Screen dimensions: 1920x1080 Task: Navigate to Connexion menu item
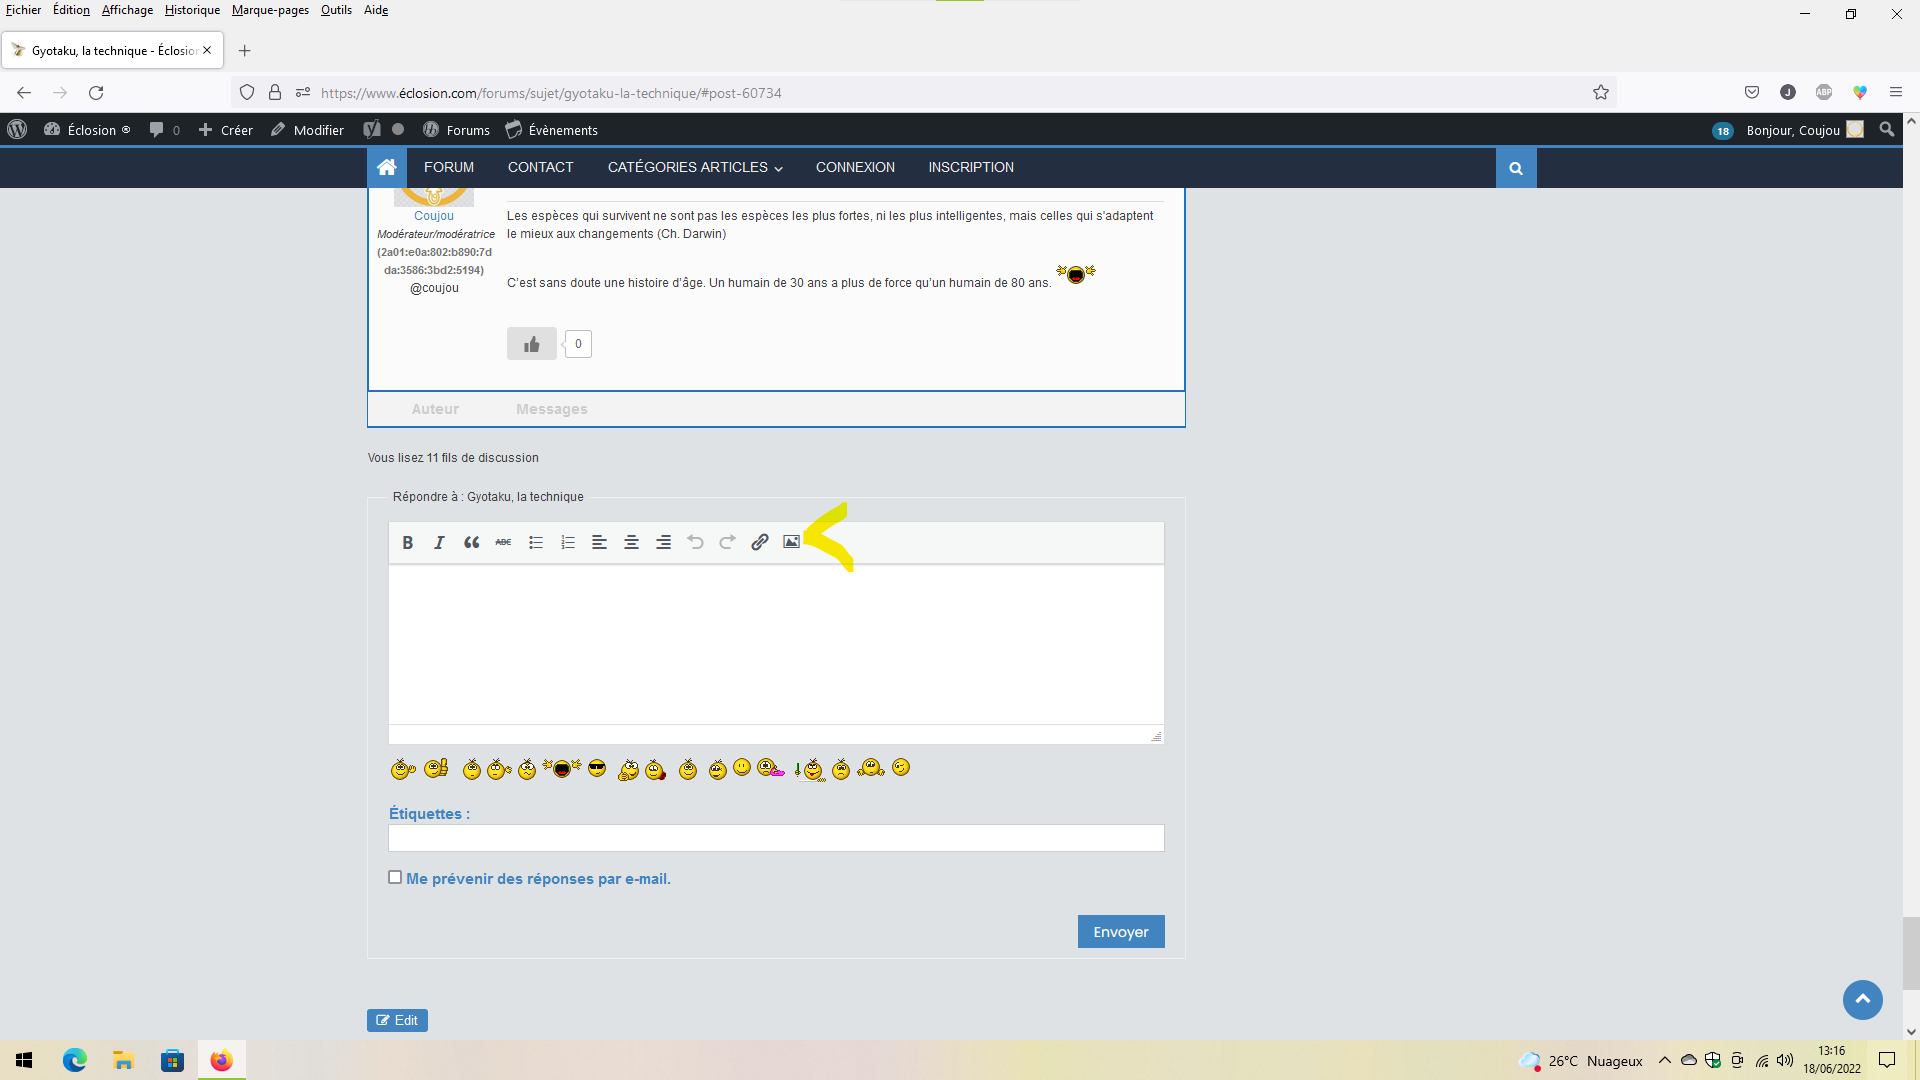[855, 166]
